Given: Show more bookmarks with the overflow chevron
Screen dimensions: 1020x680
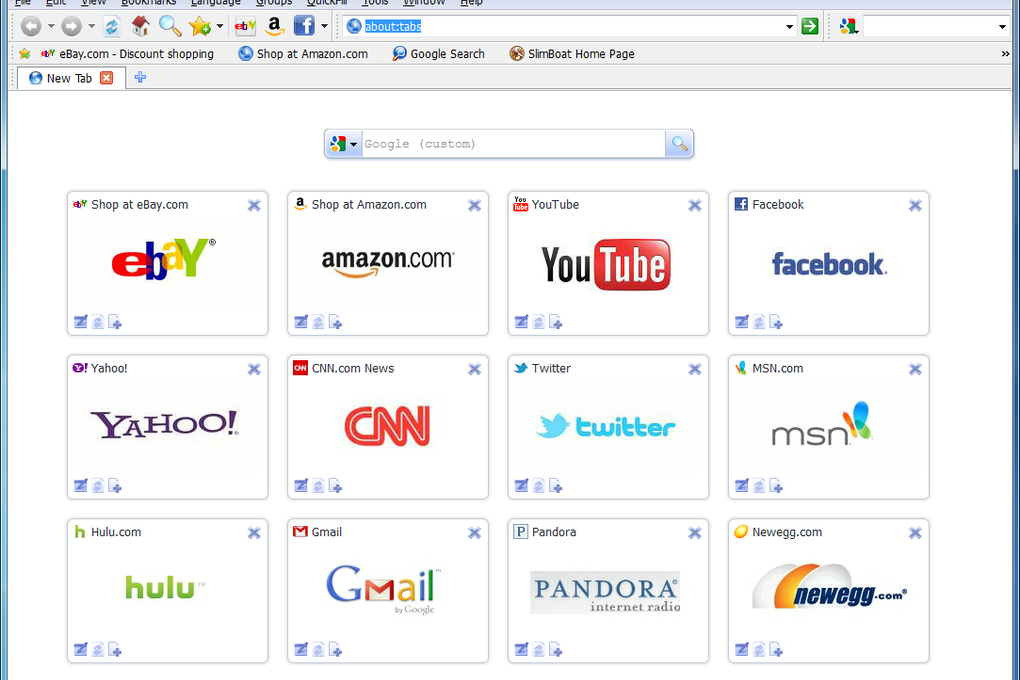Looking at the screenshot, I should 1005,54.
